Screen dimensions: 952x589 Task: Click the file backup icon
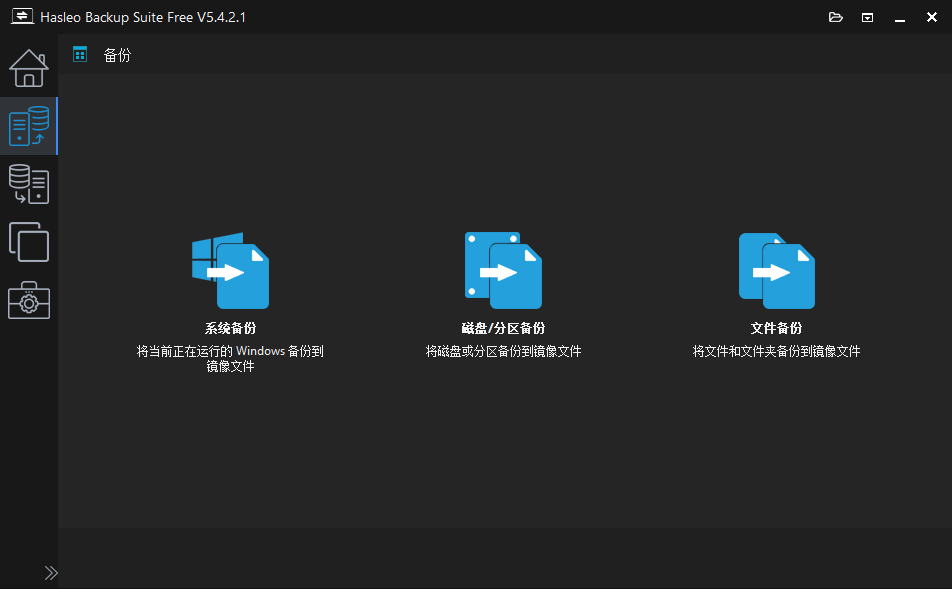[x=776, y=271]
